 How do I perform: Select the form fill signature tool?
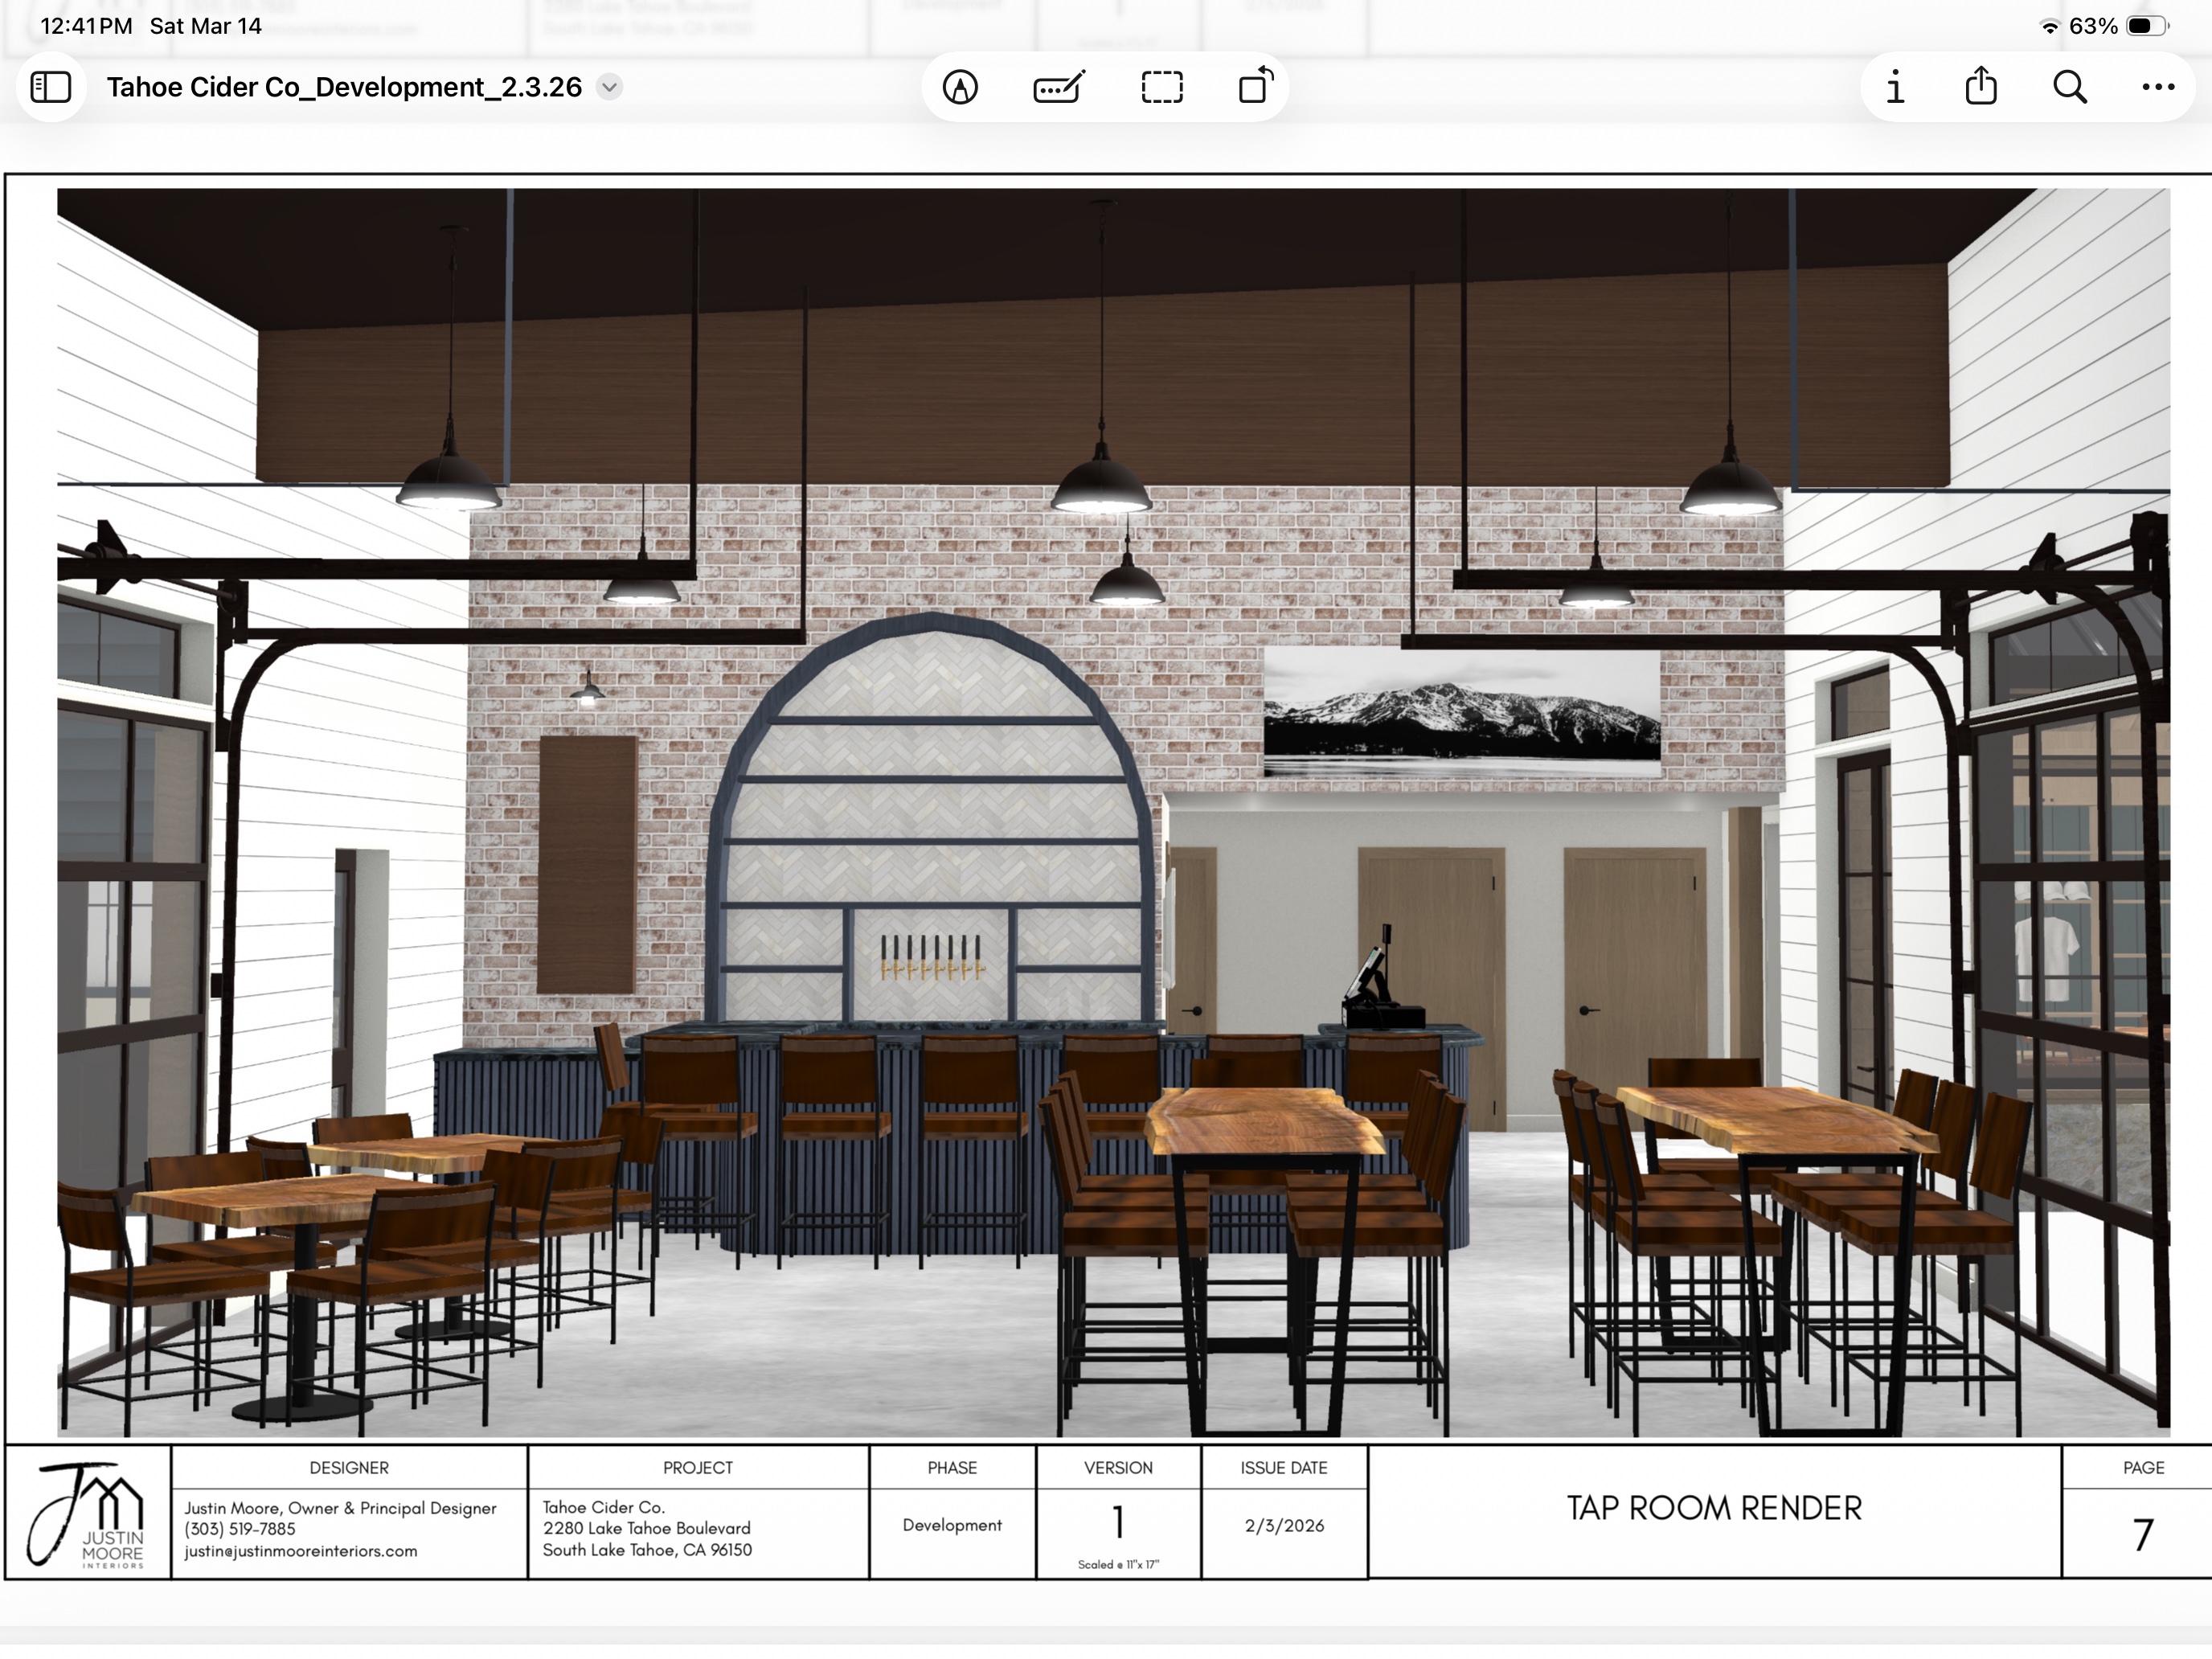coord(1059,87)
